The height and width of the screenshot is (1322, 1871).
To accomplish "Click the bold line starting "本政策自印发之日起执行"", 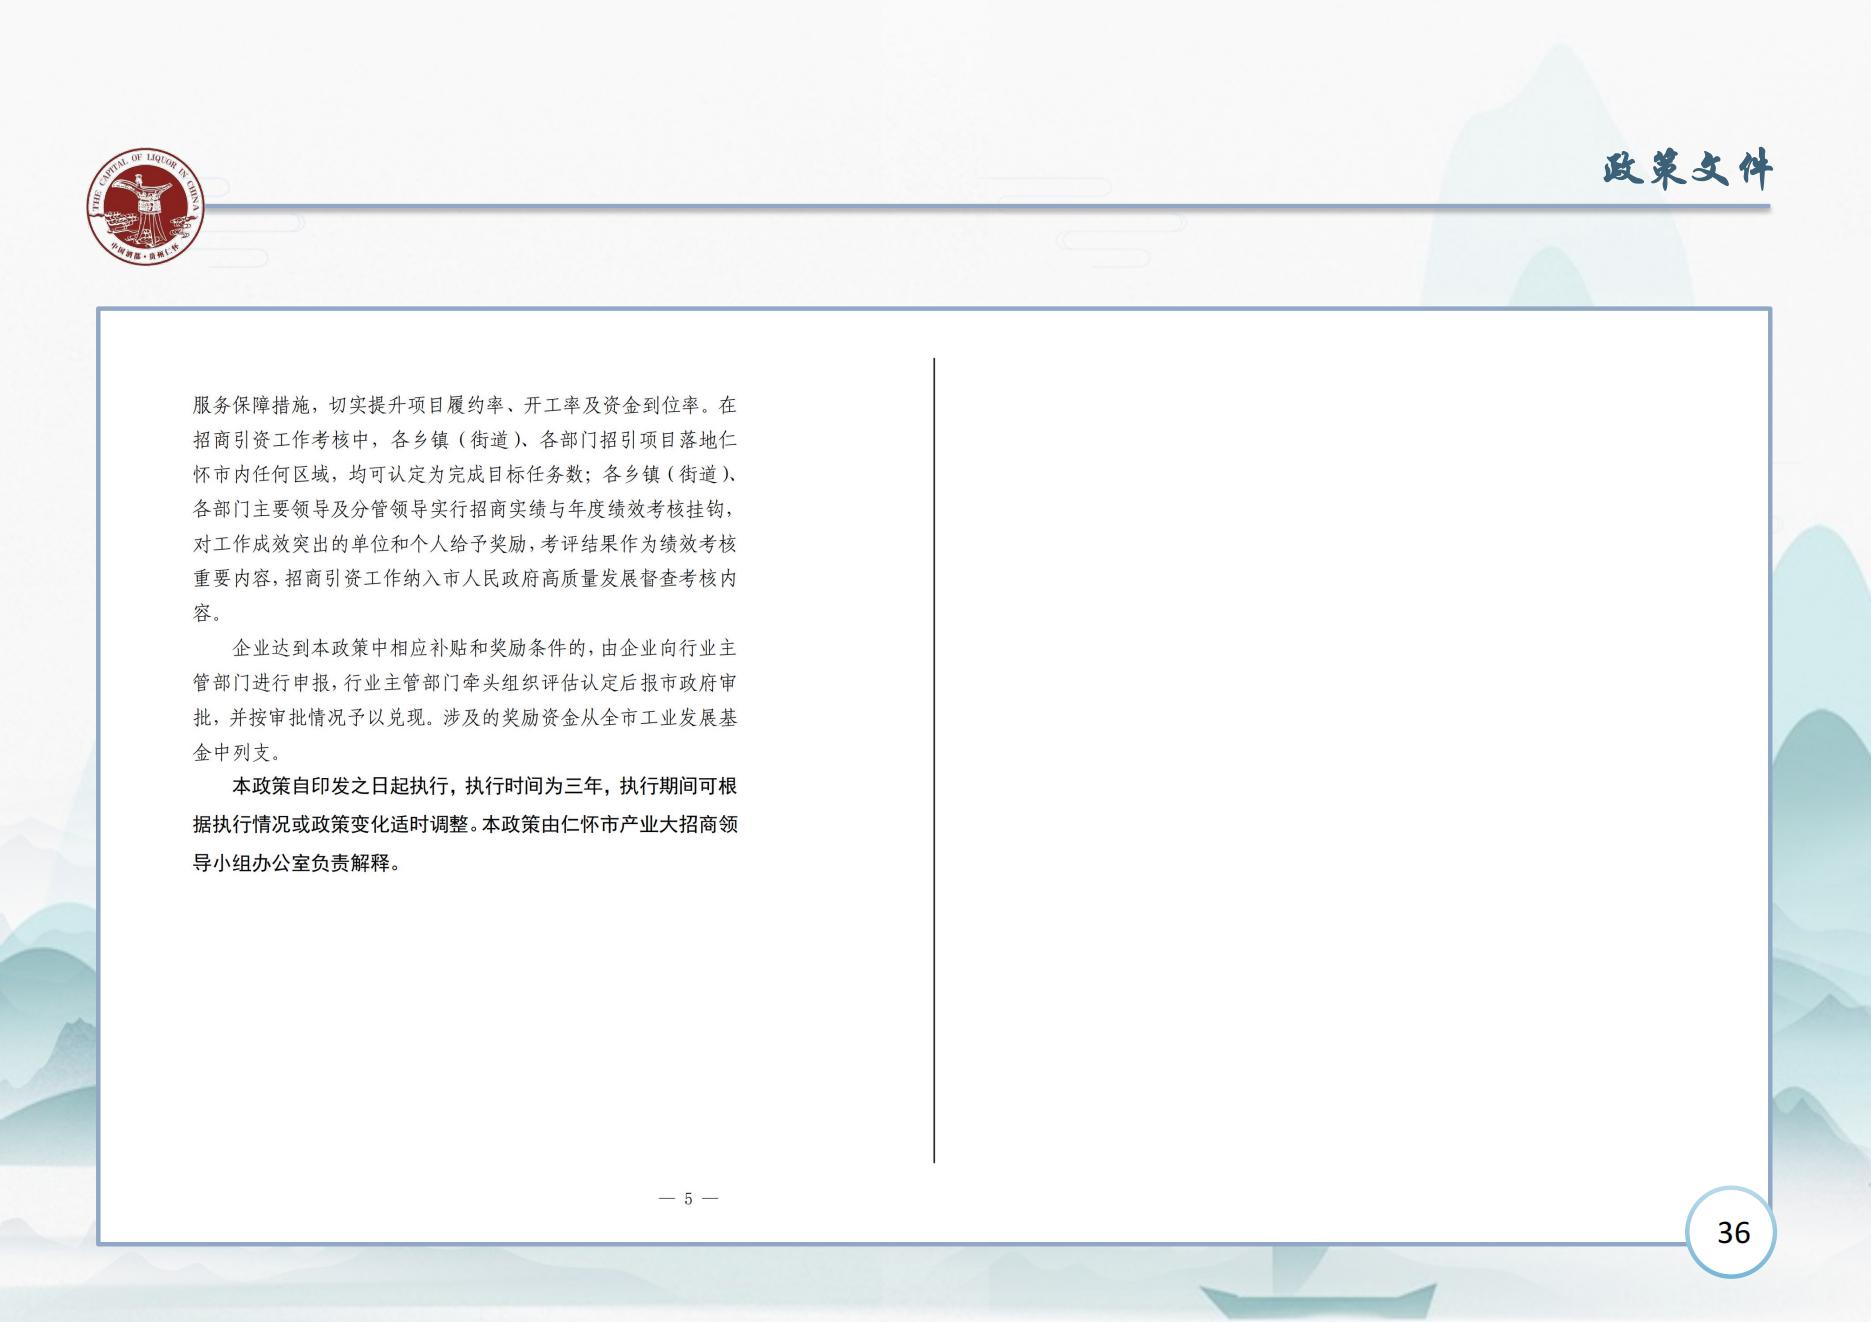I will [x=484, y=787].
